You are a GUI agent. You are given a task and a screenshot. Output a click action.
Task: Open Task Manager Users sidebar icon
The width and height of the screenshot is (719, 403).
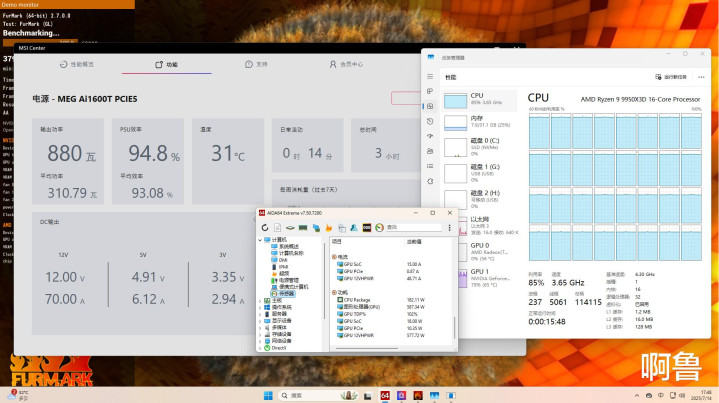coord(430,151)
